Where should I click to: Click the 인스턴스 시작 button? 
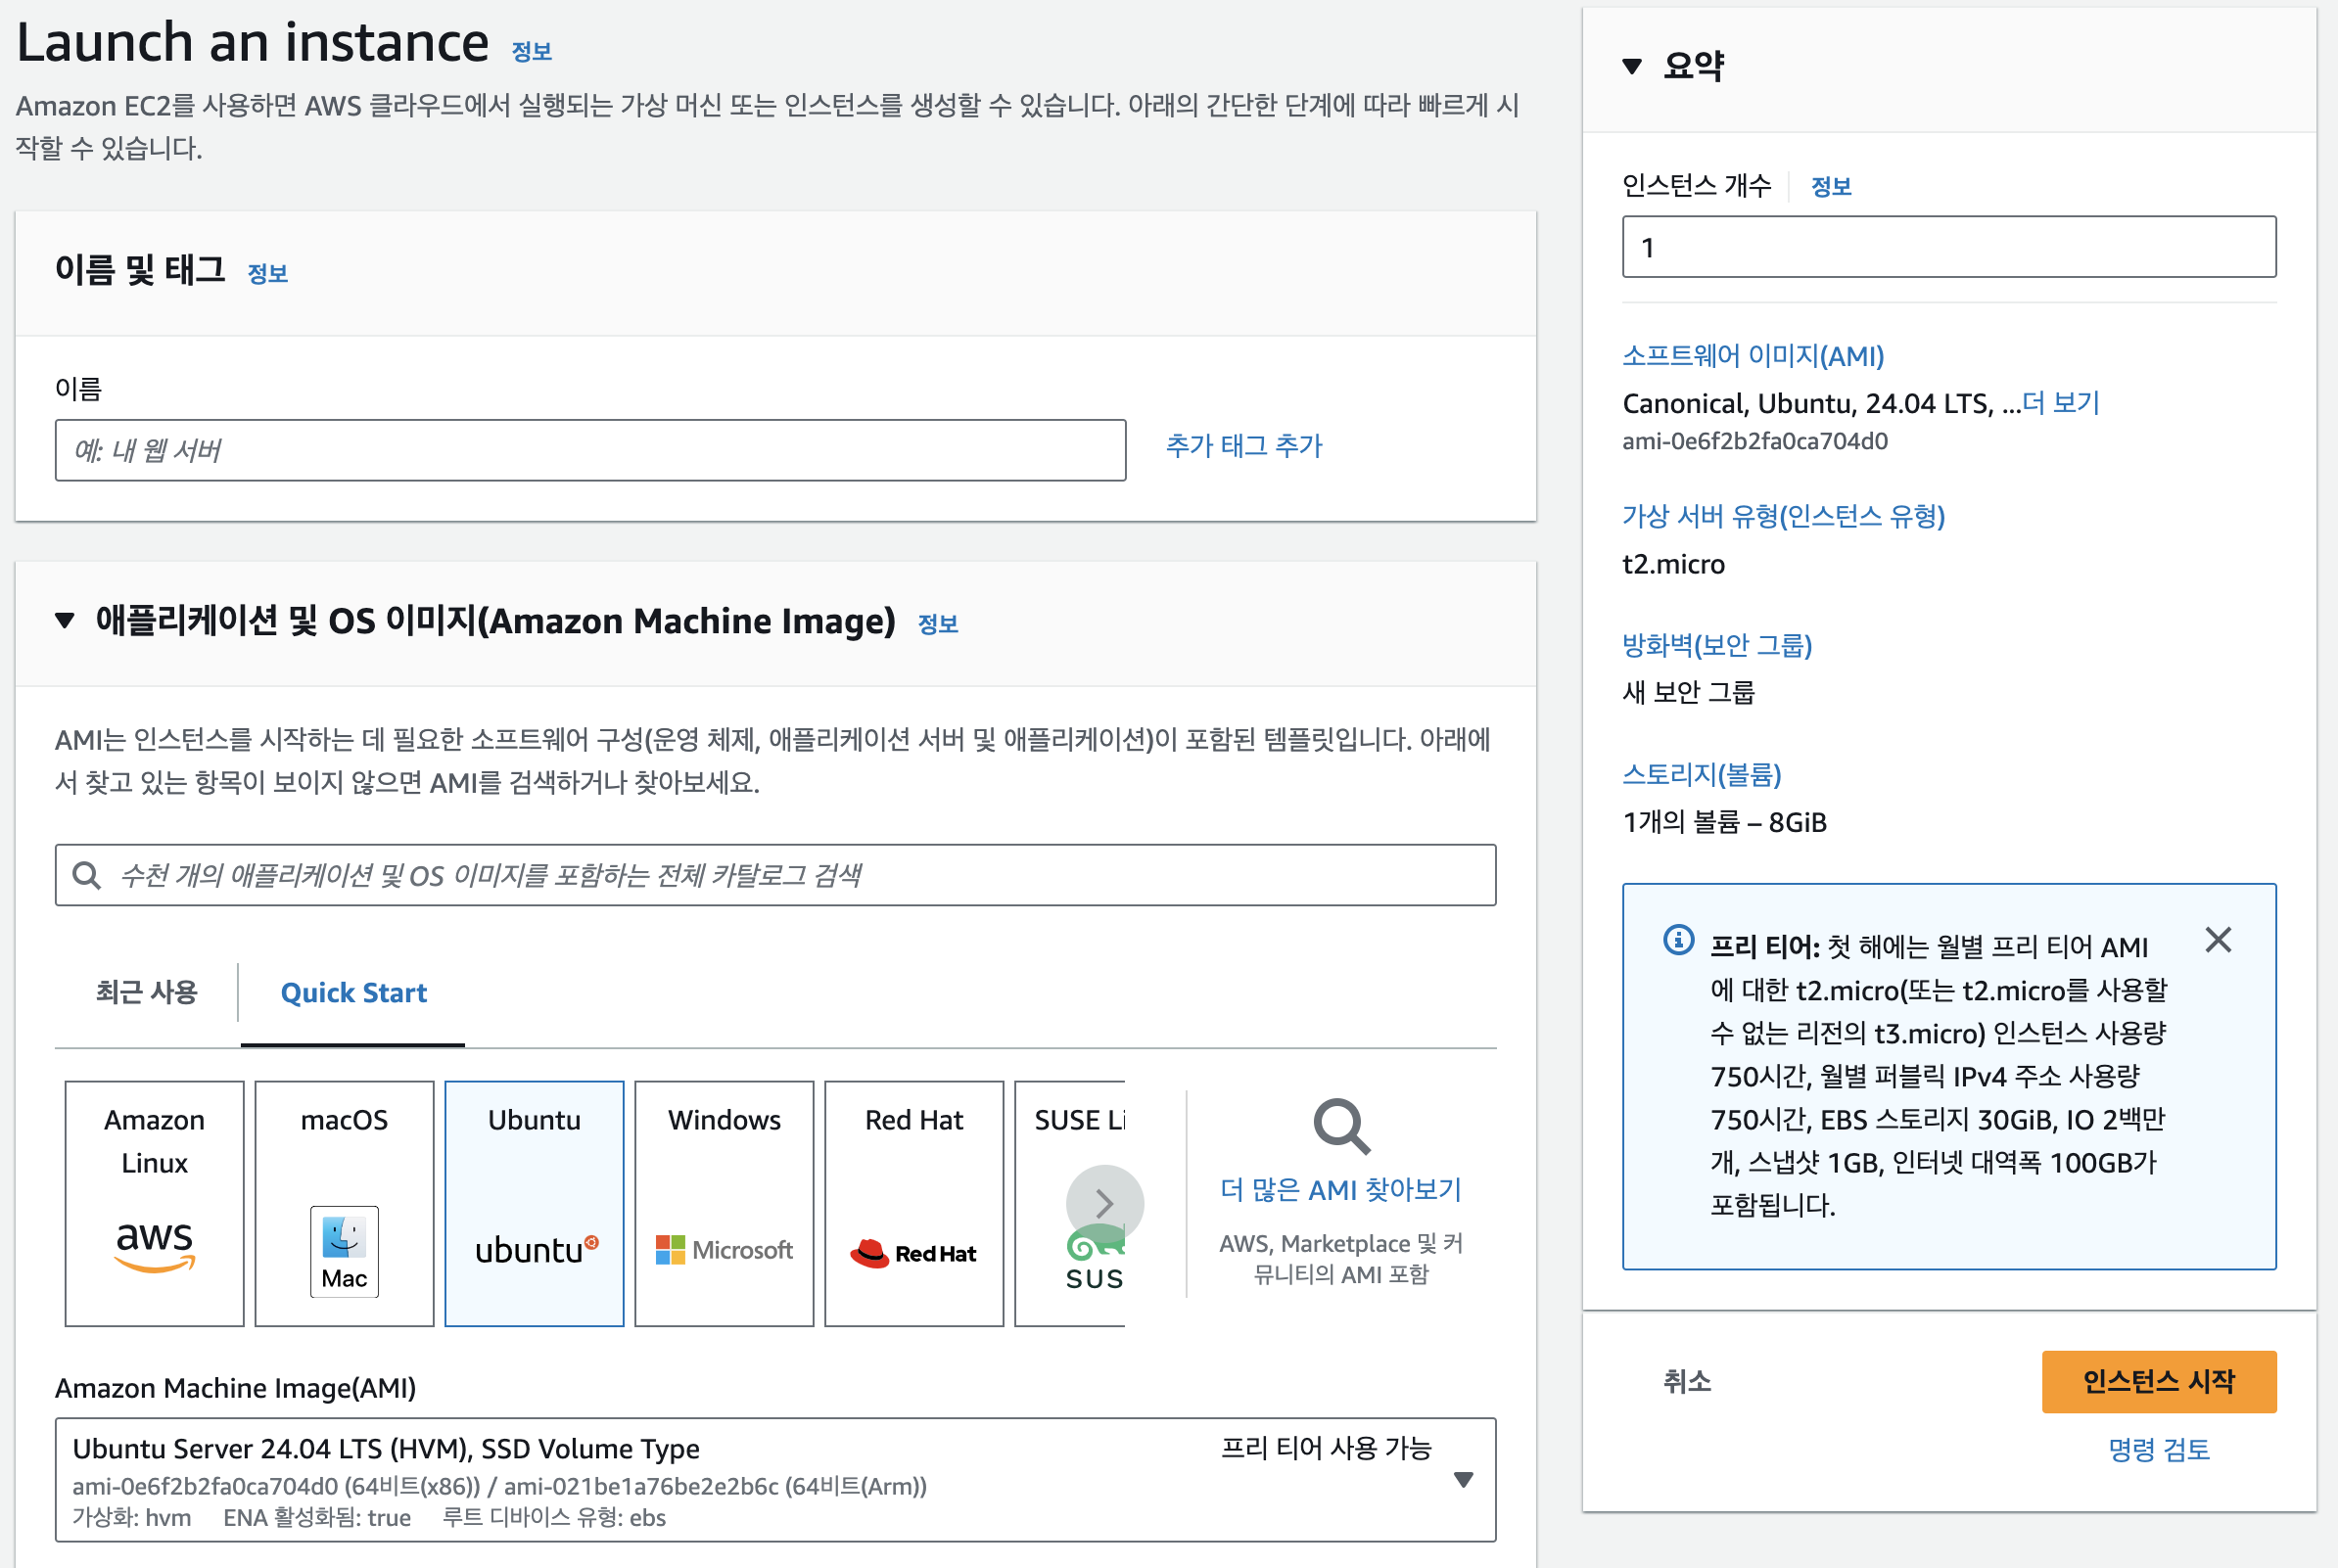click(2159, 1382)
